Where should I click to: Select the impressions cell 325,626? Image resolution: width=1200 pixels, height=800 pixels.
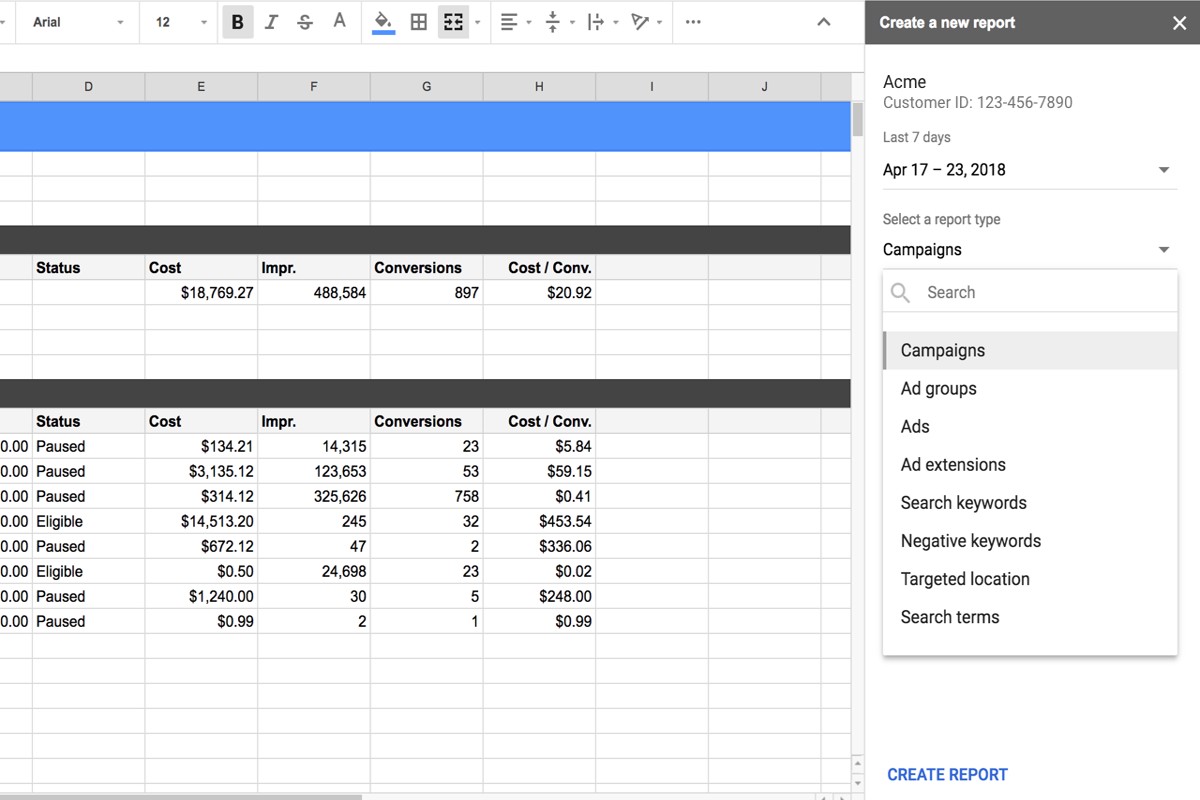coord(314,497)
